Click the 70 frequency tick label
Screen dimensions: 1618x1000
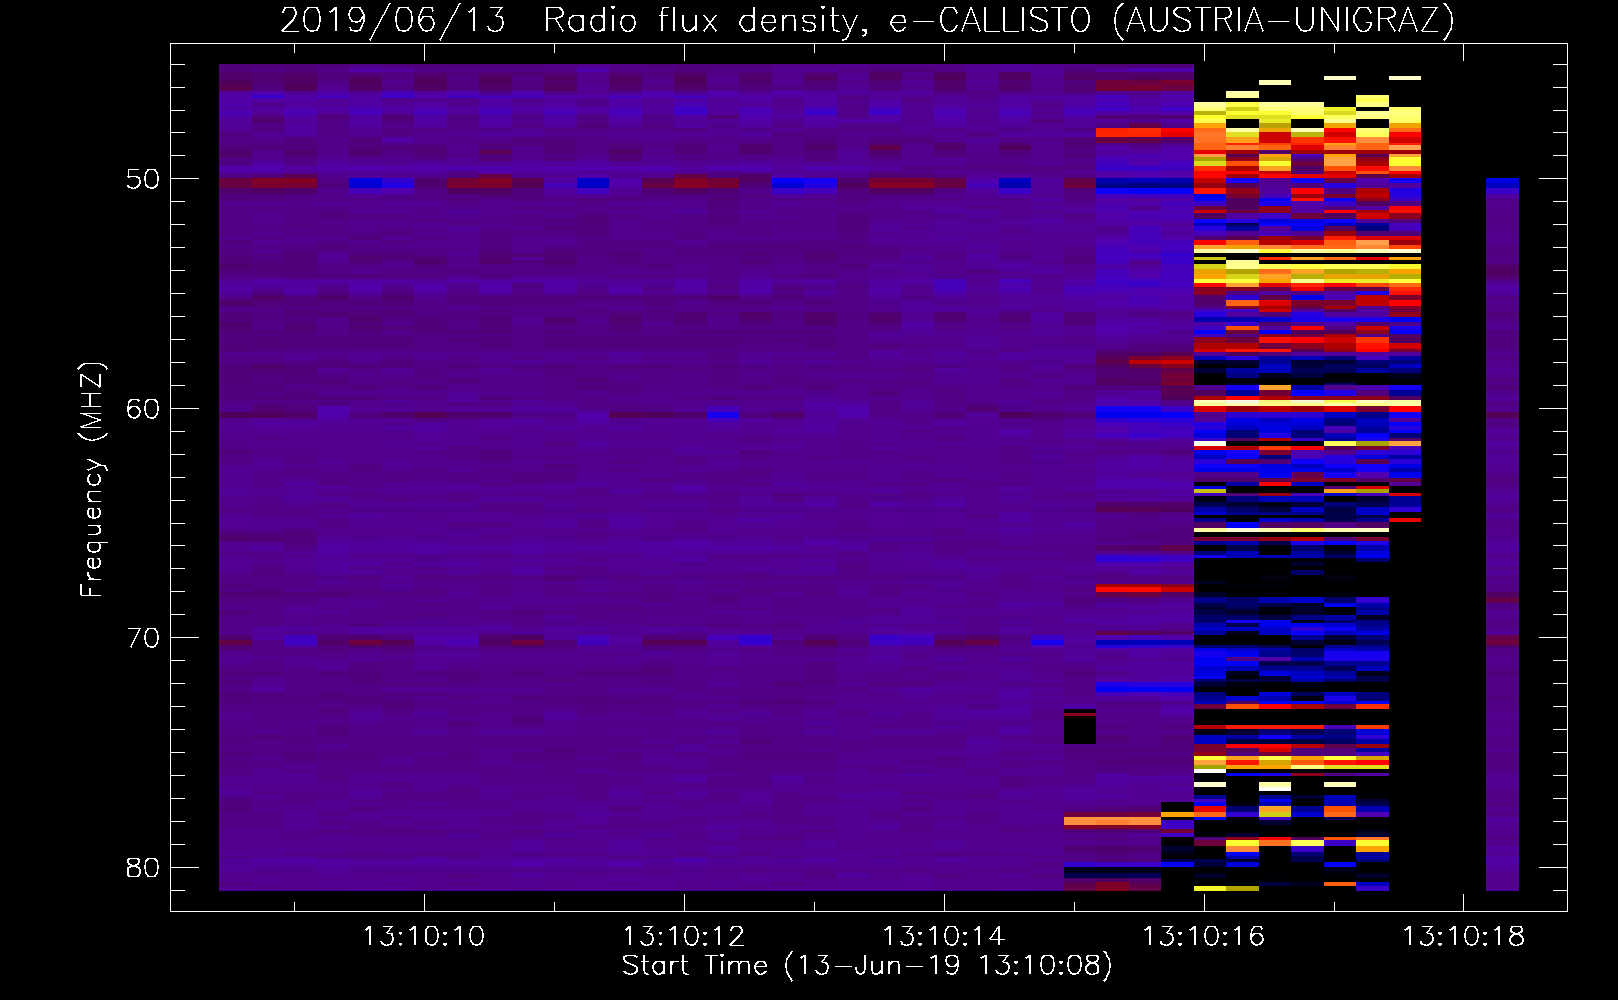point(143,638)
